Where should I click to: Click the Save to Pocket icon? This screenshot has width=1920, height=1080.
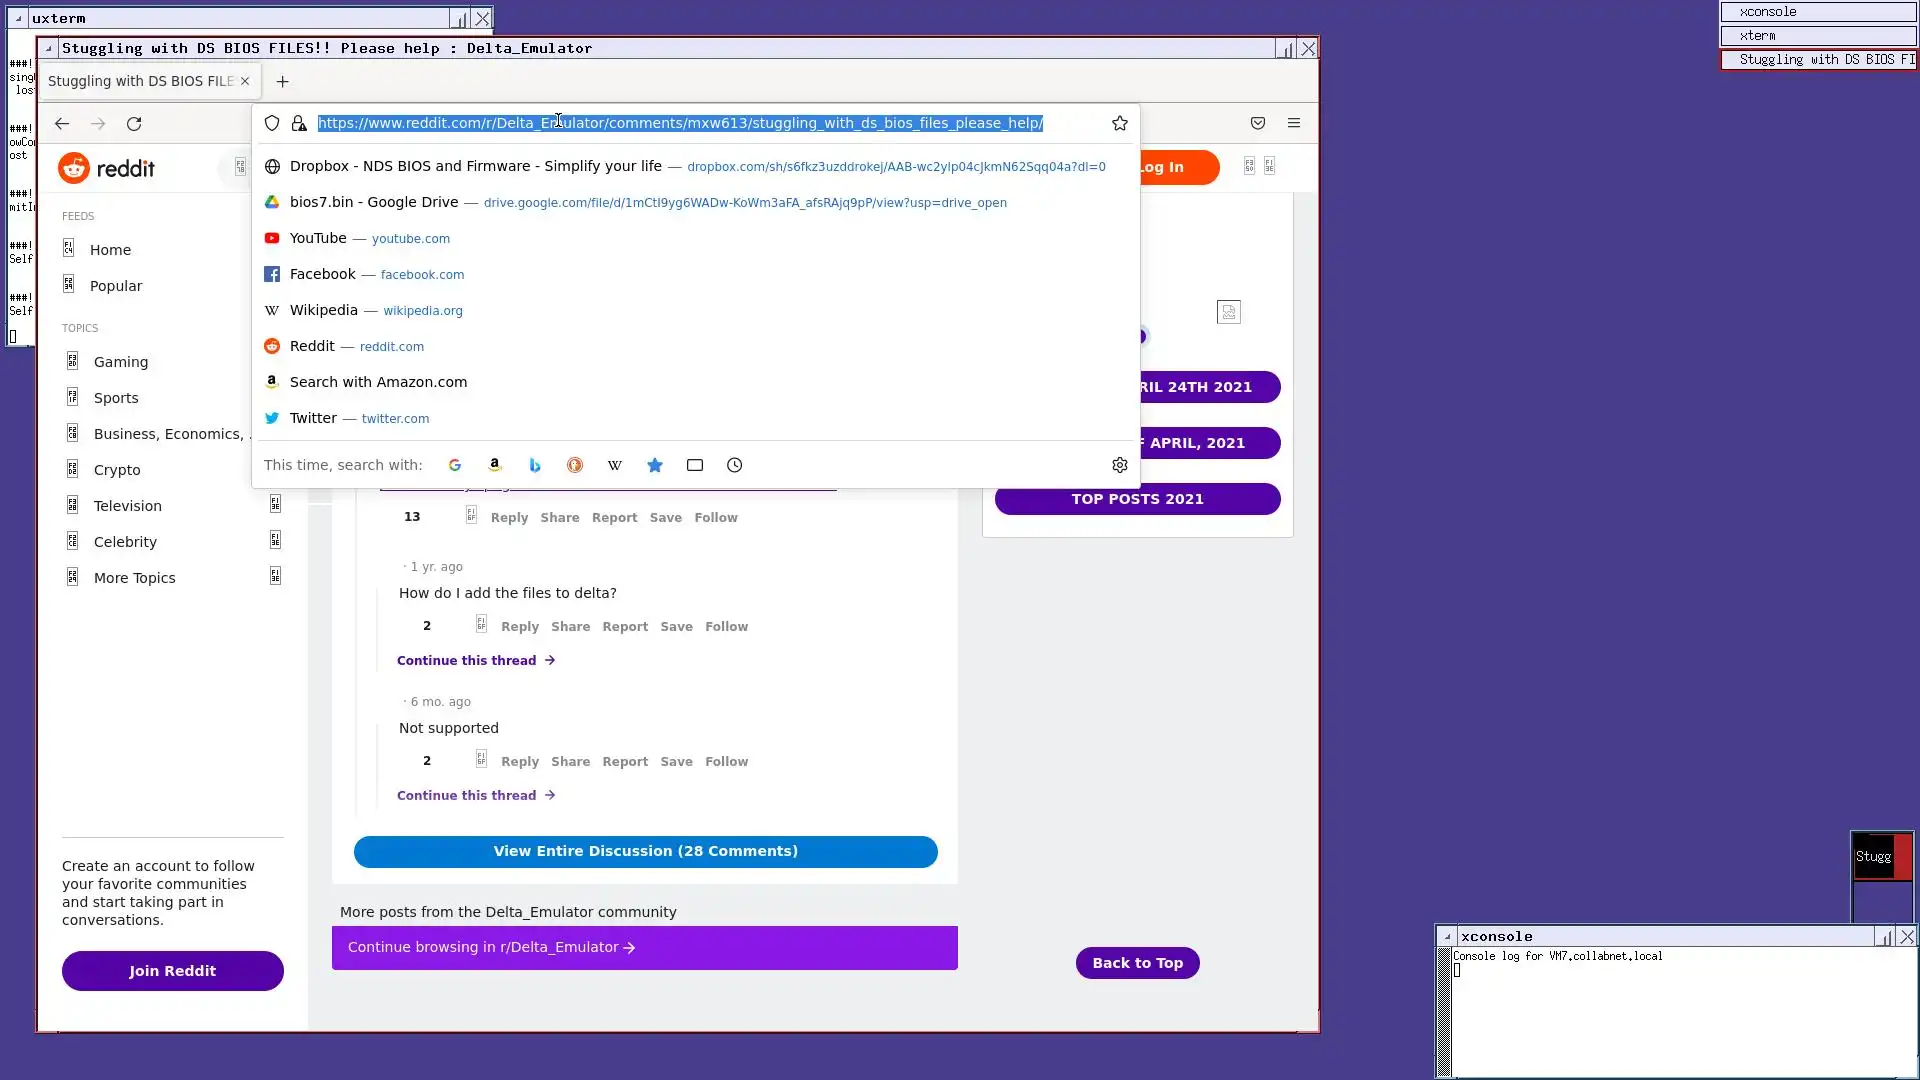[x=1257, y=123]
